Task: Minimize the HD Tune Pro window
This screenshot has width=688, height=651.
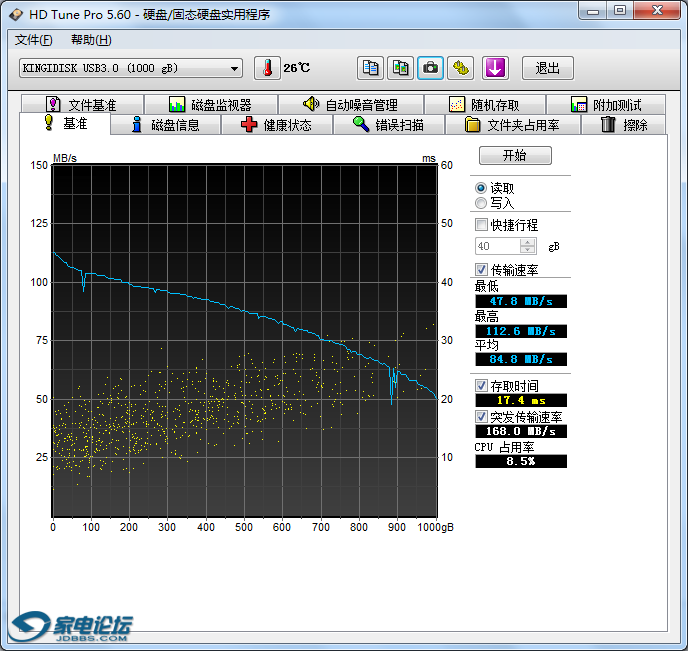Action: (x=593, y=11)
